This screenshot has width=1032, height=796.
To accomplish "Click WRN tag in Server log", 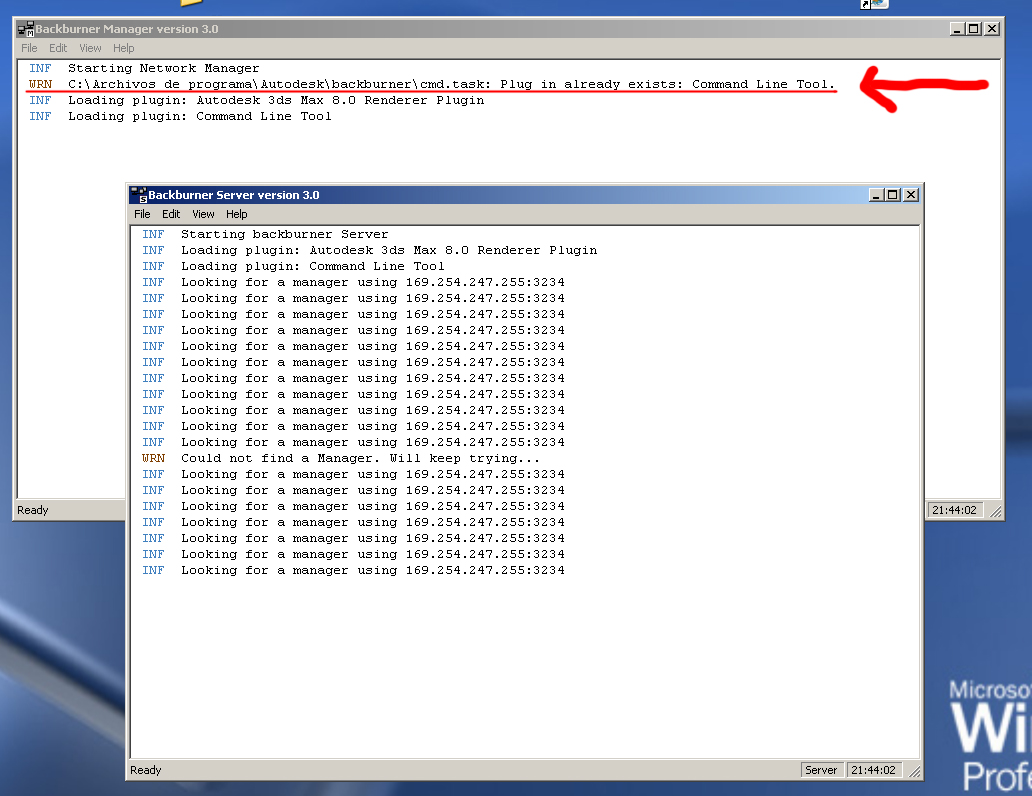I will pyautogui.click(x=153, y=458).
